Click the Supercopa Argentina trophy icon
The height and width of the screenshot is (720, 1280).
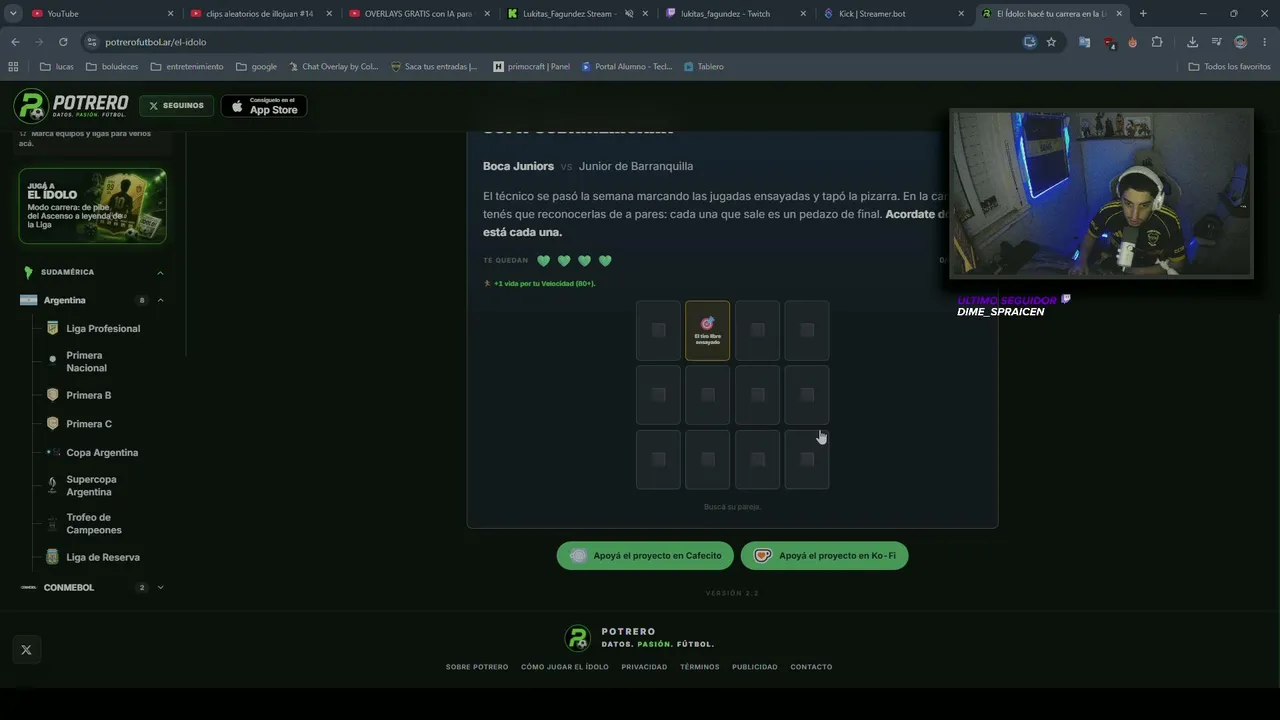click(x=53, y=485)
